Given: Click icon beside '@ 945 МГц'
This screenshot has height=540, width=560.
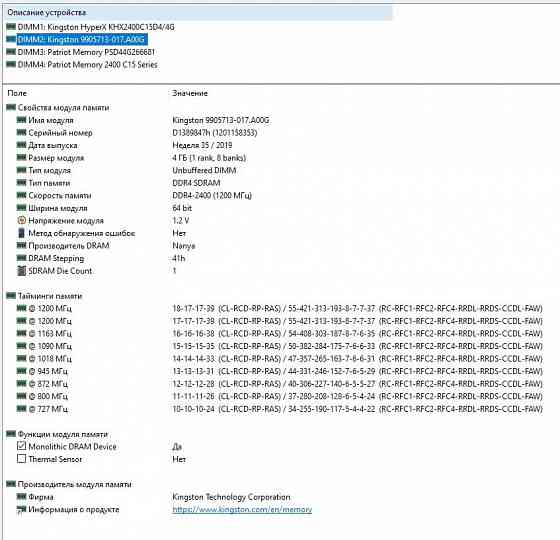Looking at the screenshot, I should 21,371.
